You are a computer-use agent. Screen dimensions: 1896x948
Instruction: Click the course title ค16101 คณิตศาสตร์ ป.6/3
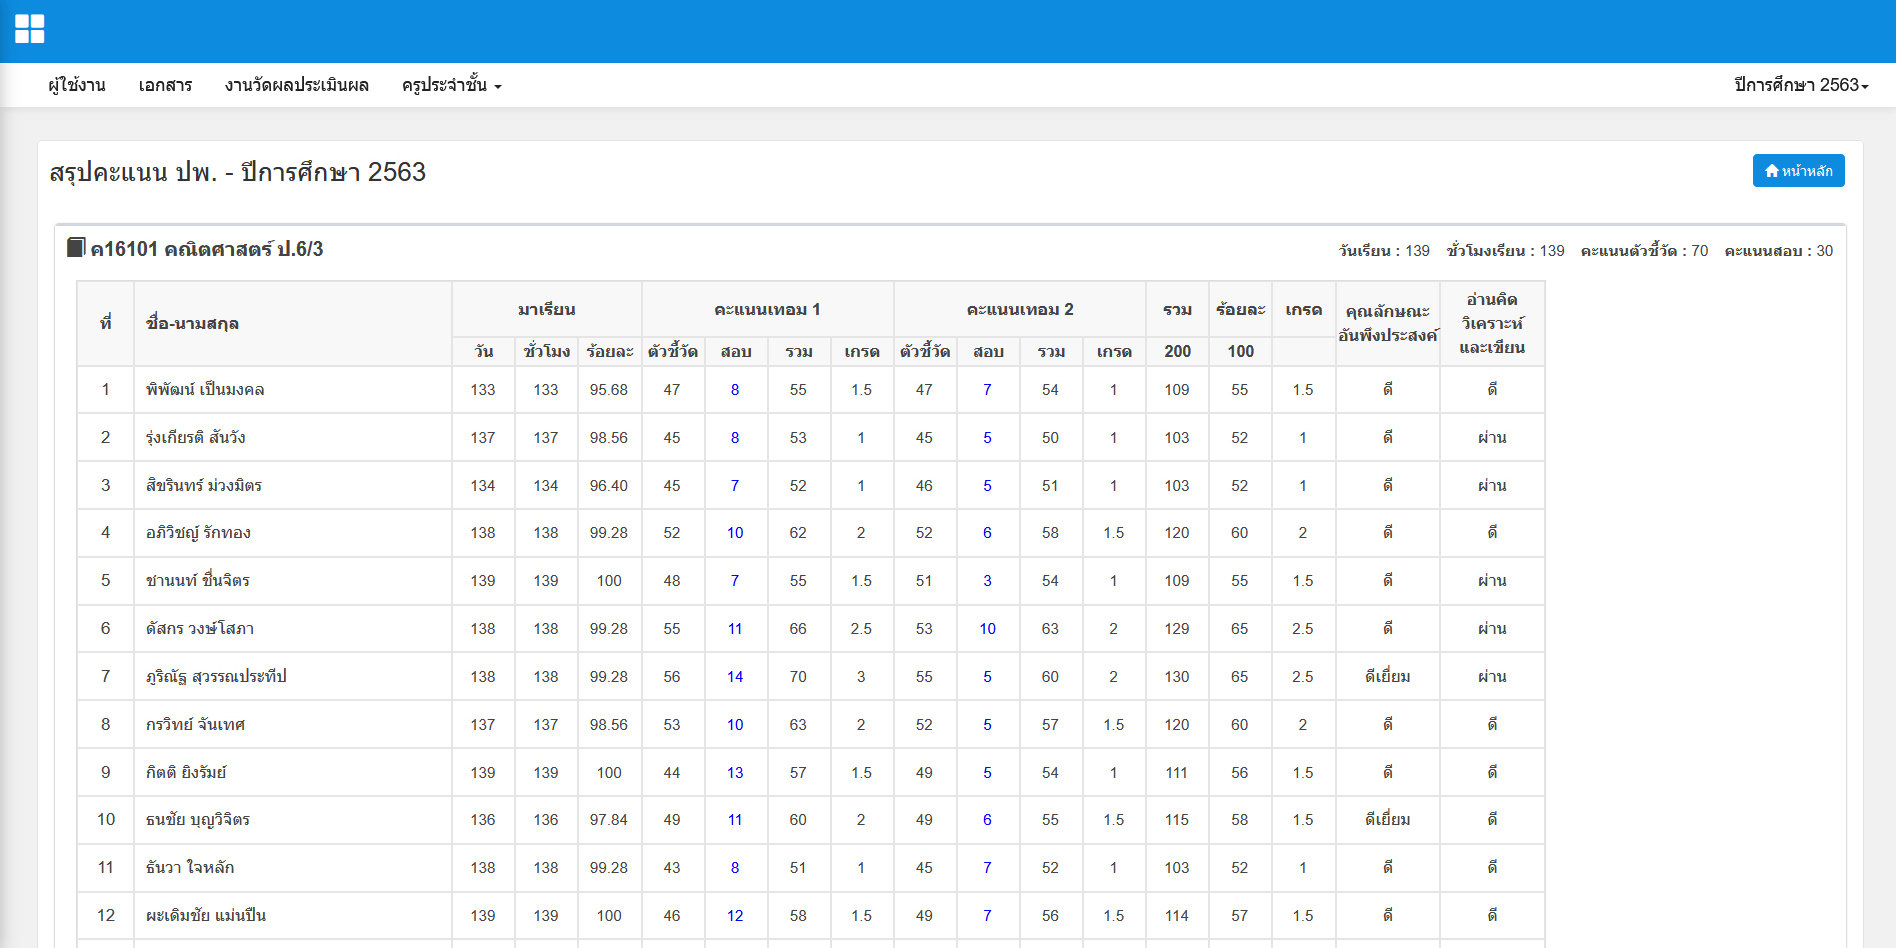tap(207, 249)
